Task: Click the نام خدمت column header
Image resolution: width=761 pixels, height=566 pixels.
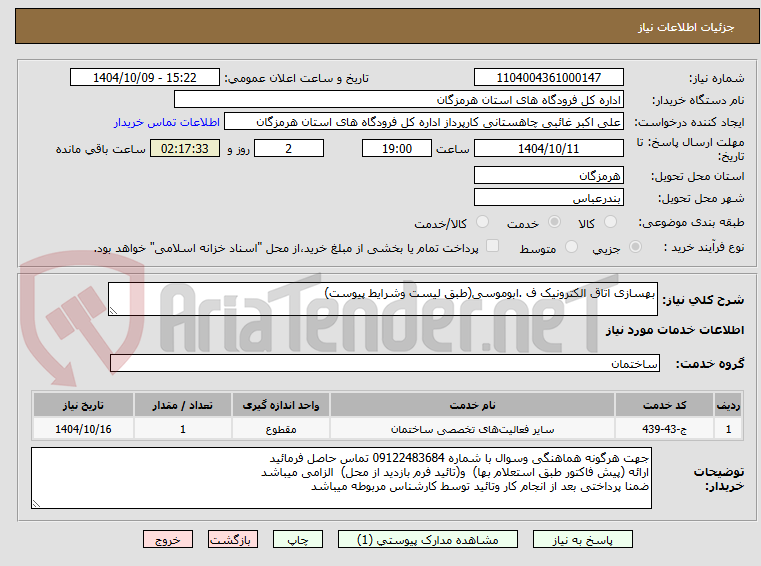Action: click(472, 405)
